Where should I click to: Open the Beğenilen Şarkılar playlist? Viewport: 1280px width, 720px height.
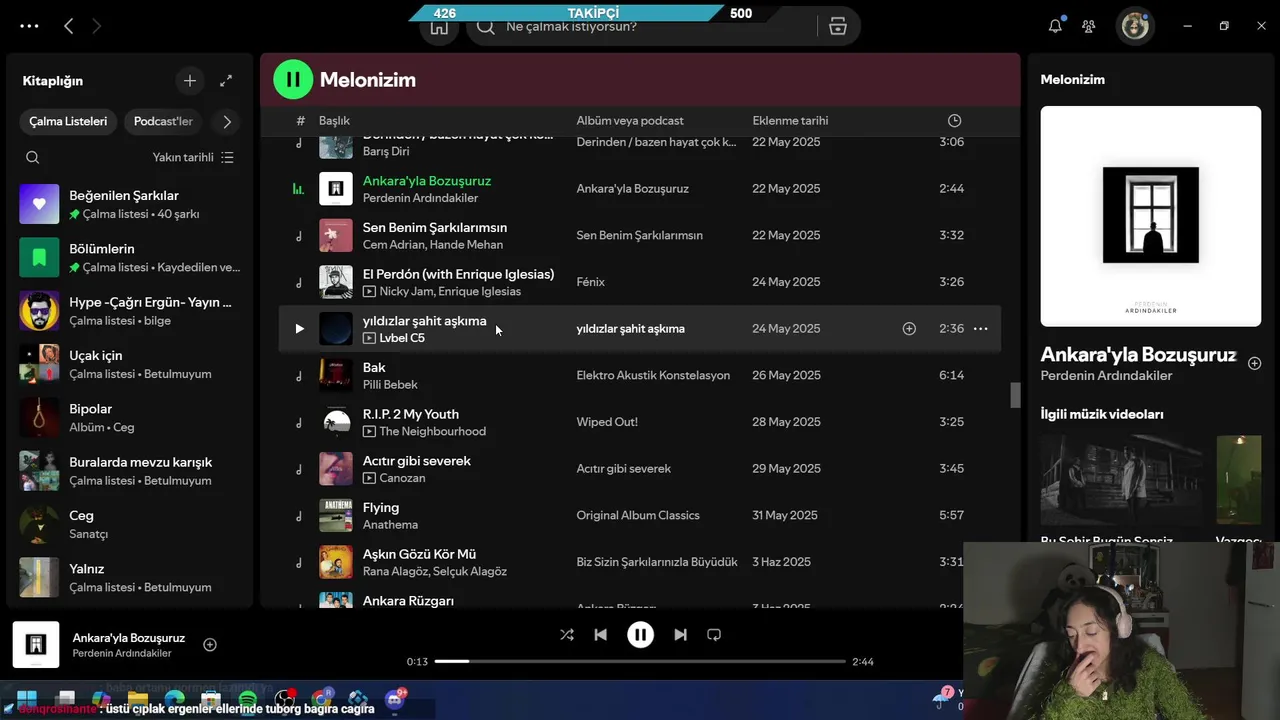tap(130, 204)
